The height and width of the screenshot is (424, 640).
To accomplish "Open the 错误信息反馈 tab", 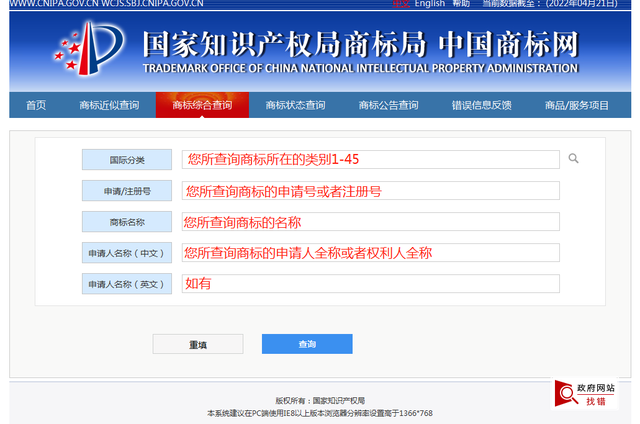I will coord(482,105).
